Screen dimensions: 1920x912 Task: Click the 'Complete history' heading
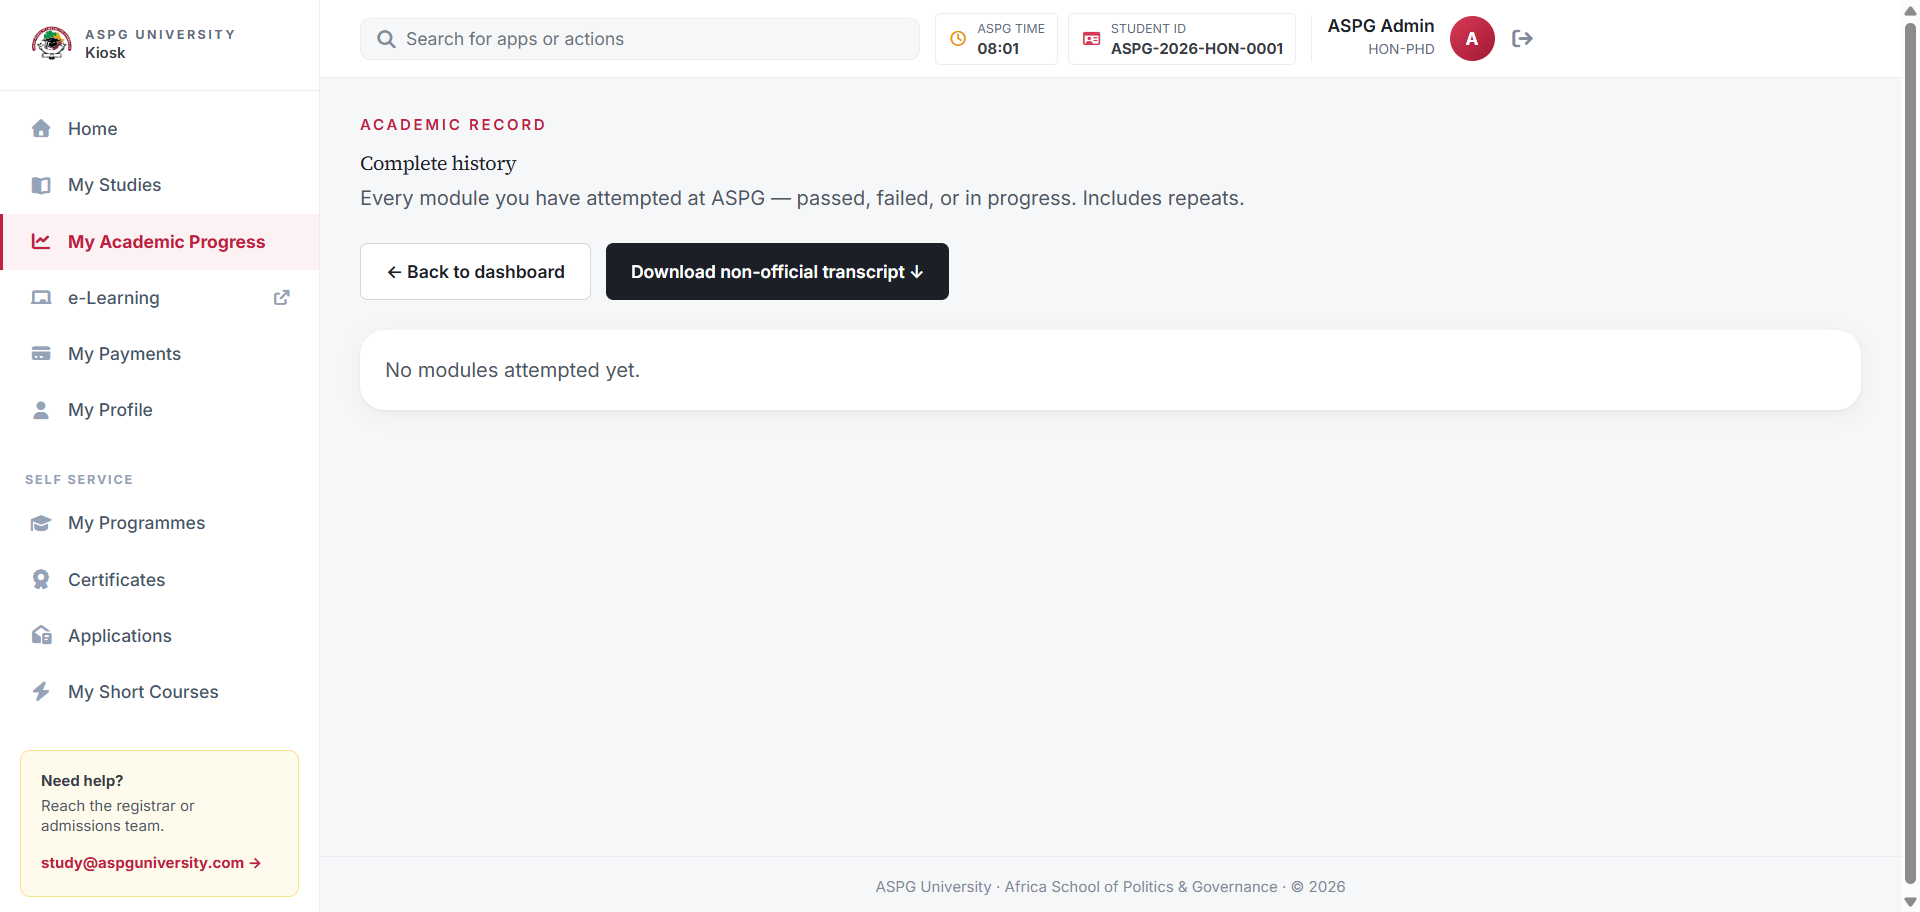[x=438, y=163]
